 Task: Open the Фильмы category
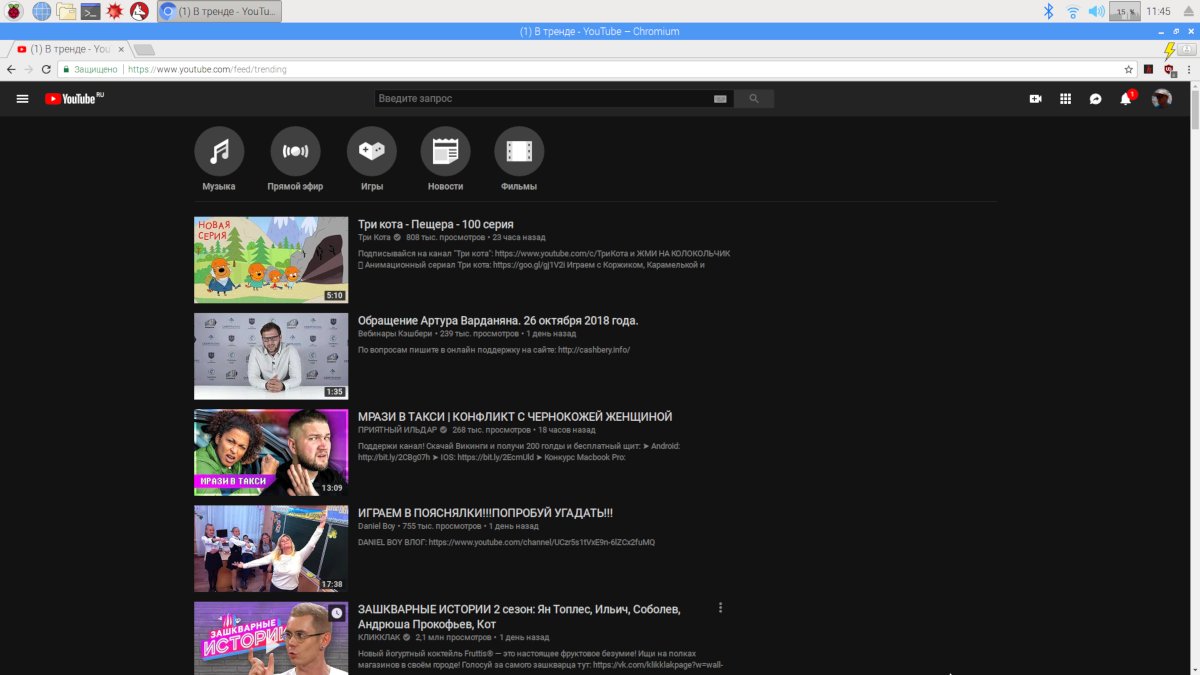pos(519,152)
